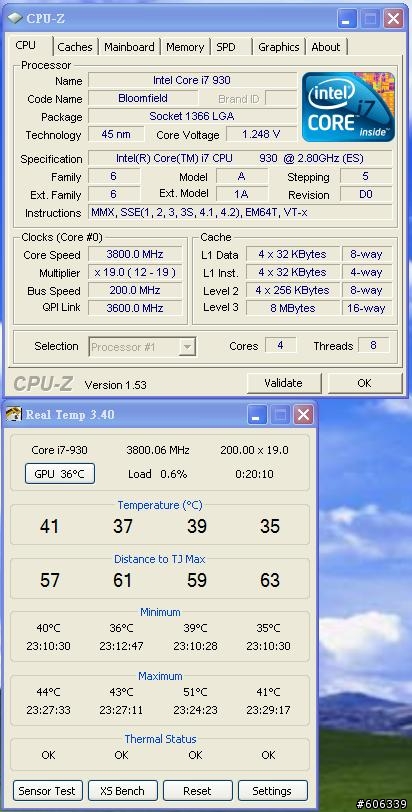The height and width of the screenshot is (812, 412).
Task: Close the CPU-Z window
Action: (x=393, y=20)
